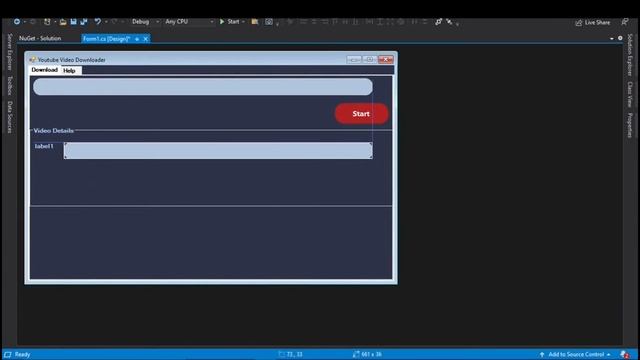Open the Class View side panel
Viewport: 640px width, 360px height.
[630, 94]
